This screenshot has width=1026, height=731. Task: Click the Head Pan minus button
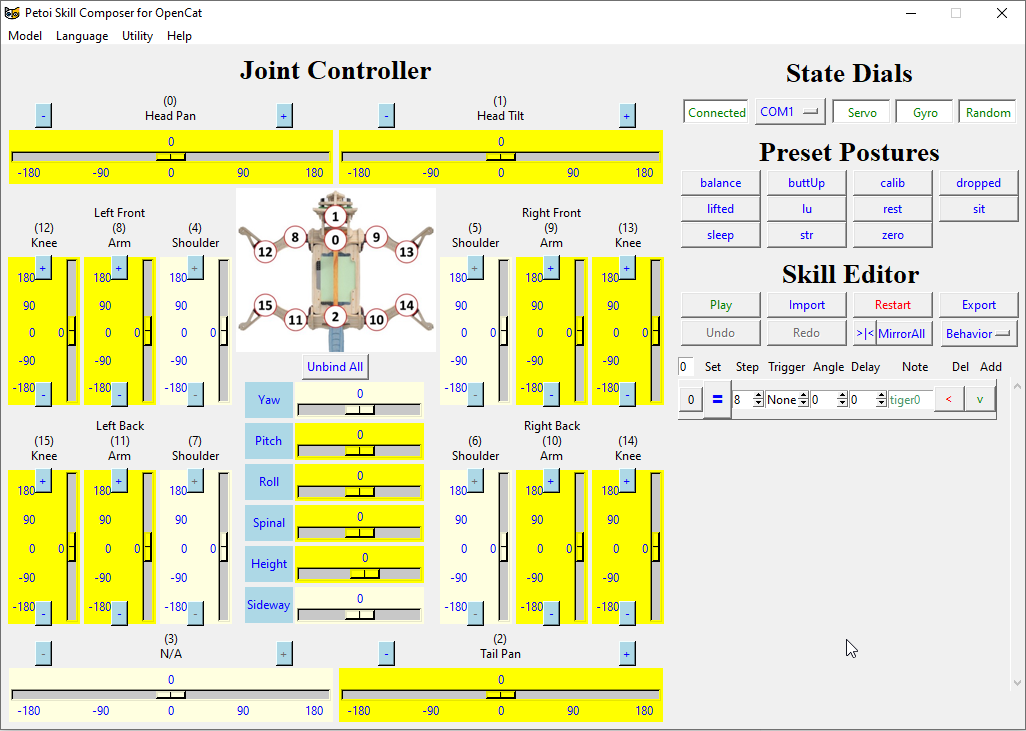[43, 116]
